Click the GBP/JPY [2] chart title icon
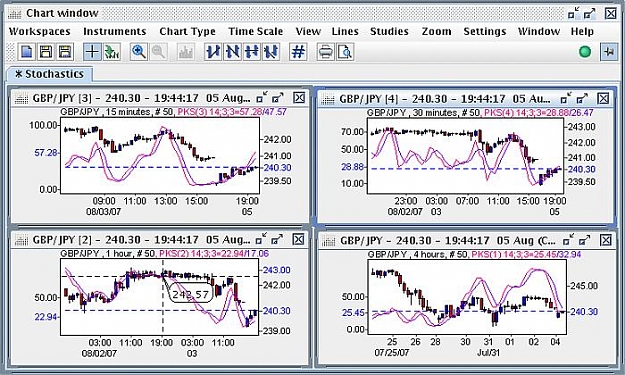 tap(21, 240)
